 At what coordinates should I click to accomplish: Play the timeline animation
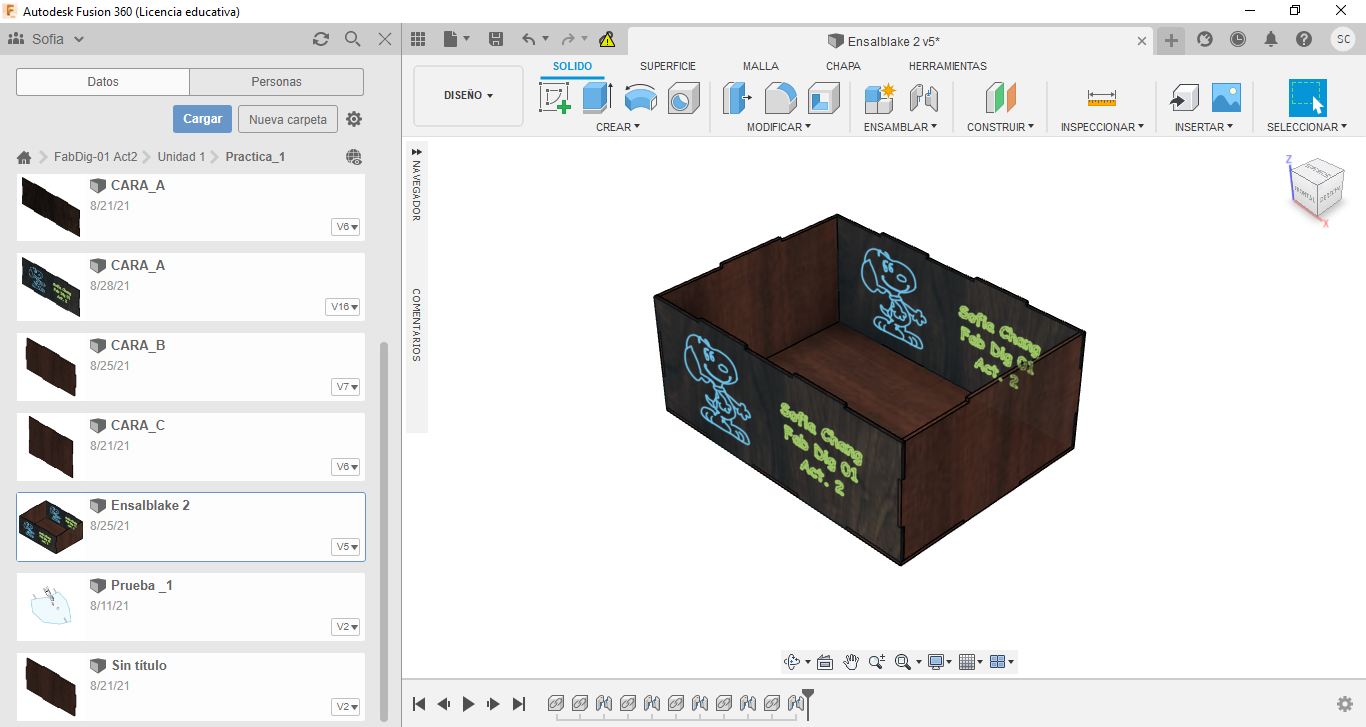[468, 704]
